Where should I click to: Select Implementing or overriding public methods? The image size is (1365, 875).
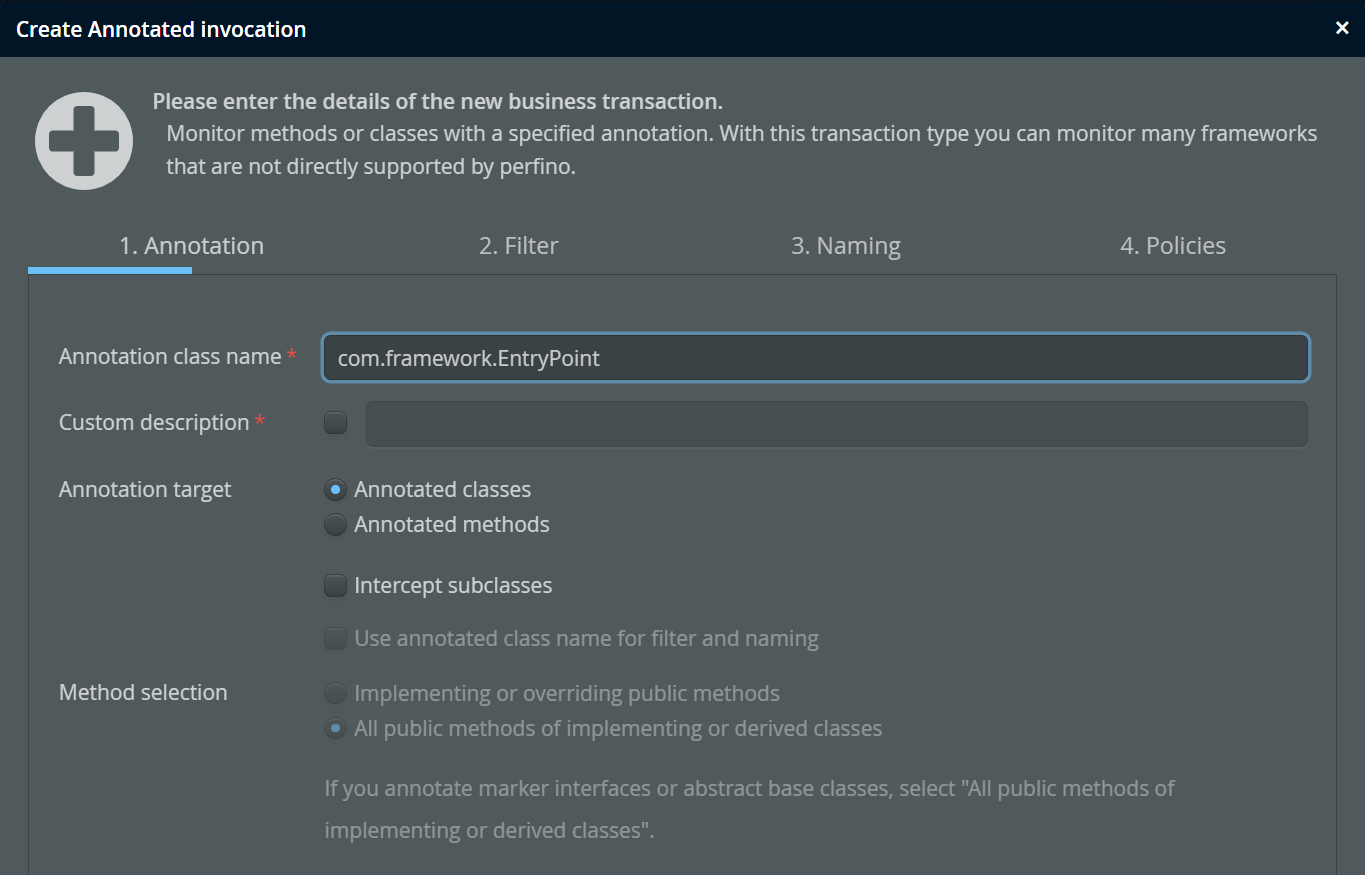click(x=336, y=694)
